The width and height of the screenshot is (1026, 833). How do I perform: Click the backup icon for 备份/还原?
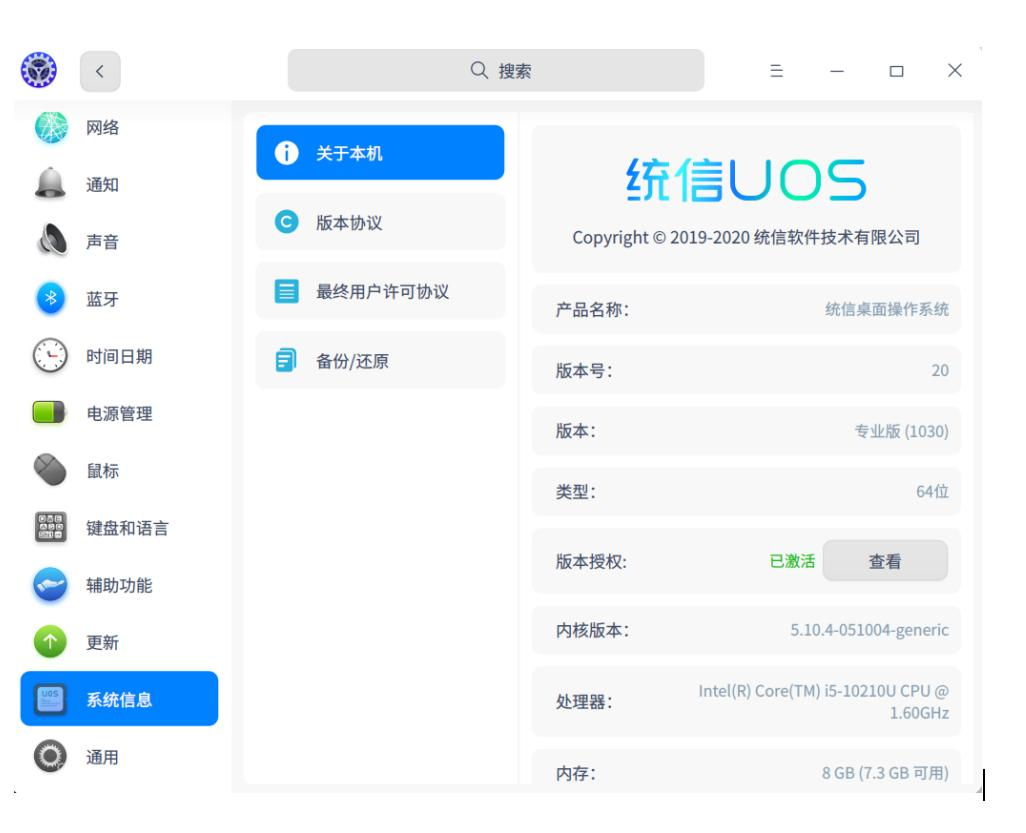pos(286,360)
